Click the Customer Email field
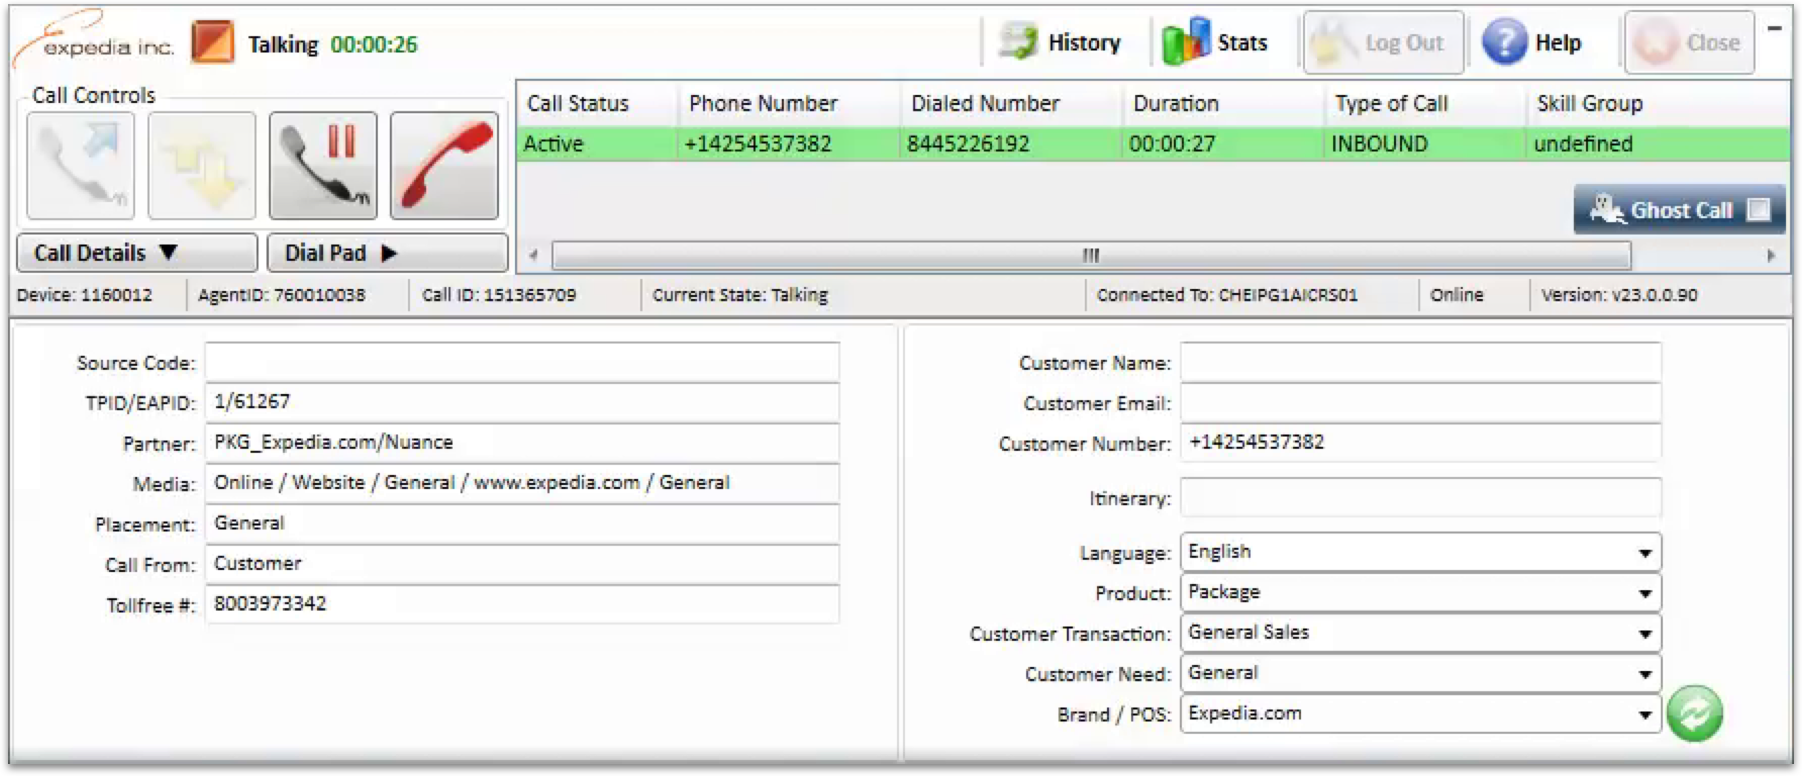 pyautogui.click(x=1420, y=402)
